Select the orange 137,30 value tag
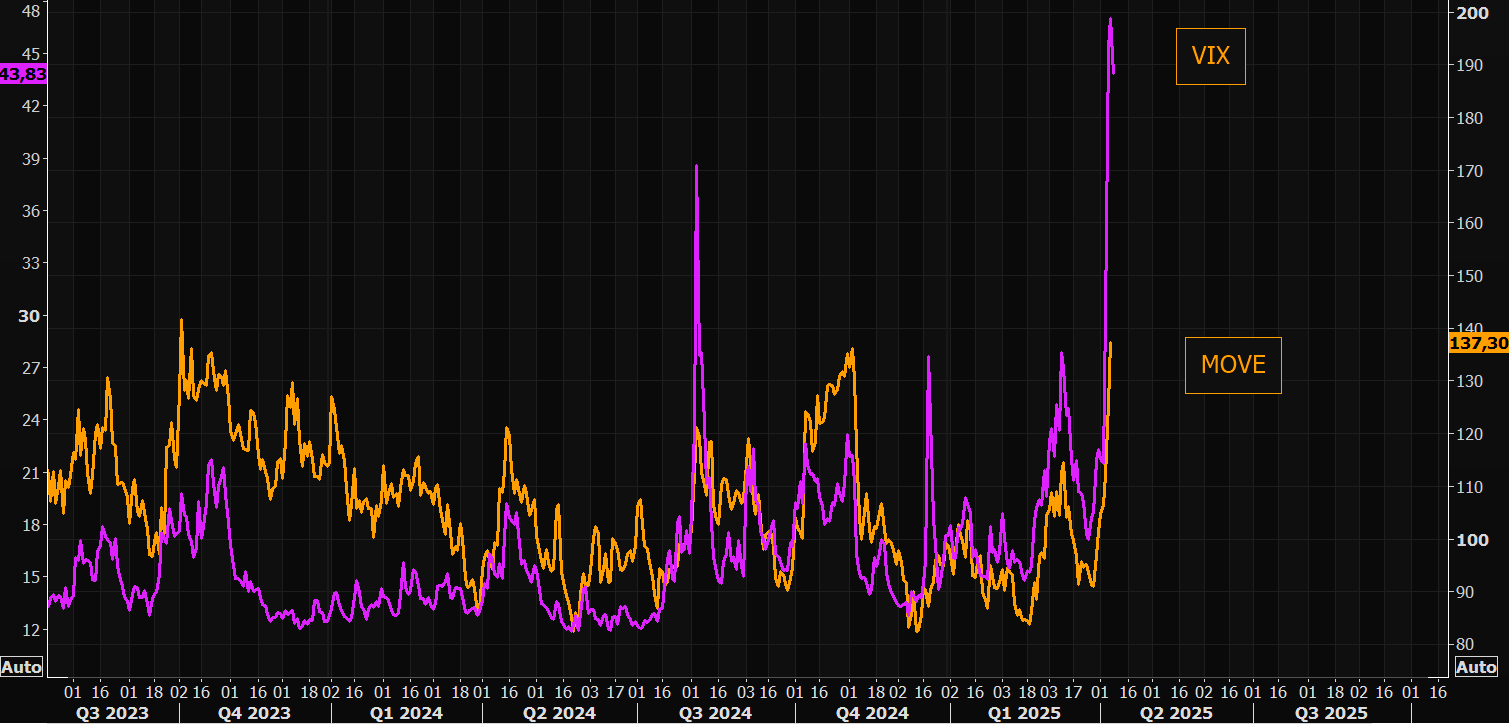This screenshot has height=724, width=1509. (x=1478, y=343)
